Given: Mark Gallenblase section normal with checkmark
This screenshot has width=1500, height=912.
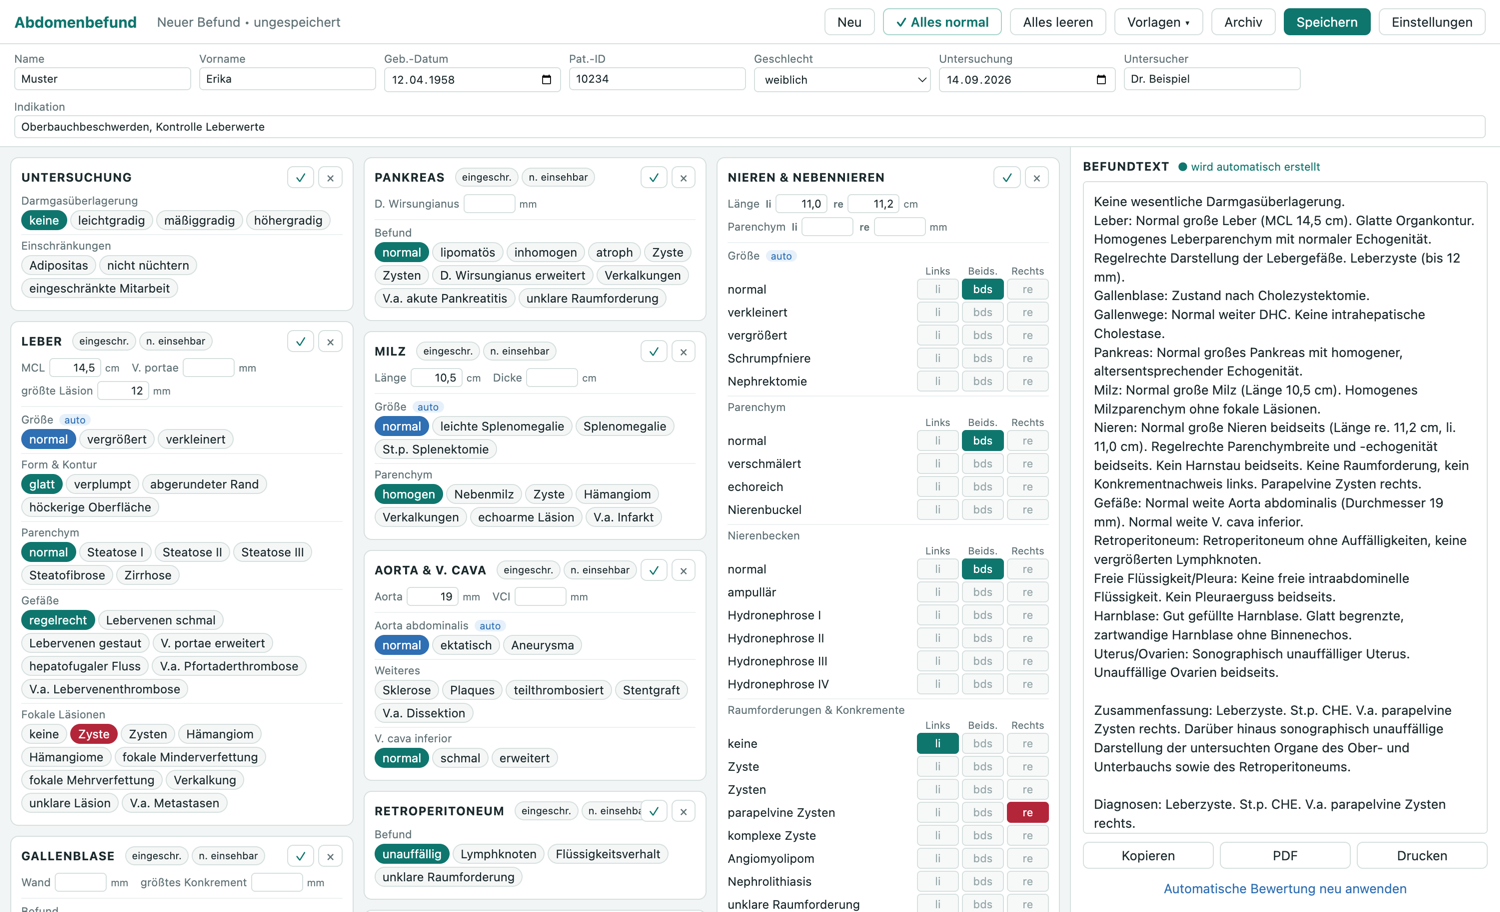Looking at the screenshot, I should (301, 856).
